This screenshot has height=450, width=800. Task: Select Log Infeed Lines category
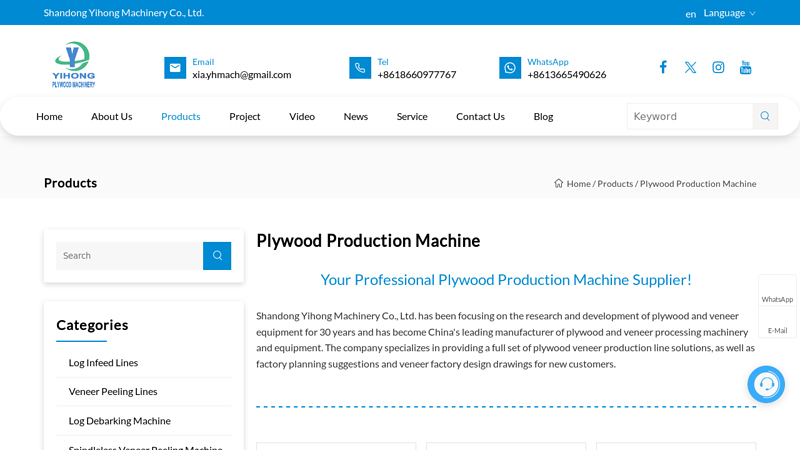(x=103, y=363)
